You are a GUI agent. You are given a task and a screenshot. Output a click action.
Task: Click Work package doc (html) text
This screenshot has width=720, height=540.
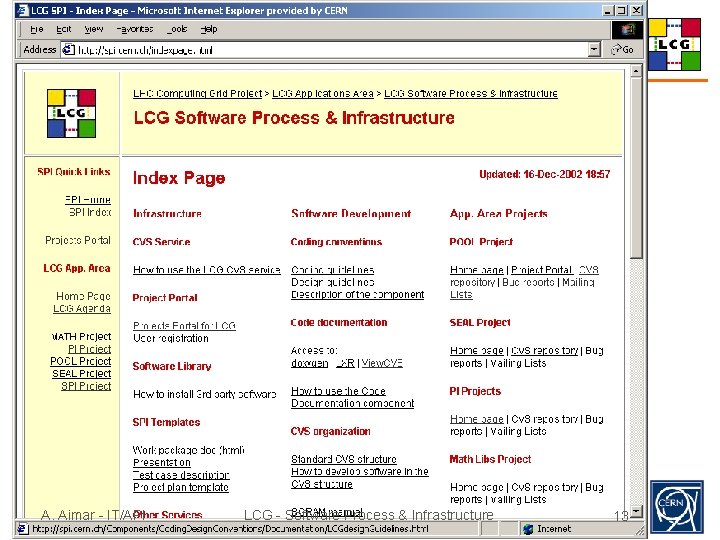[x=189, y=450]
